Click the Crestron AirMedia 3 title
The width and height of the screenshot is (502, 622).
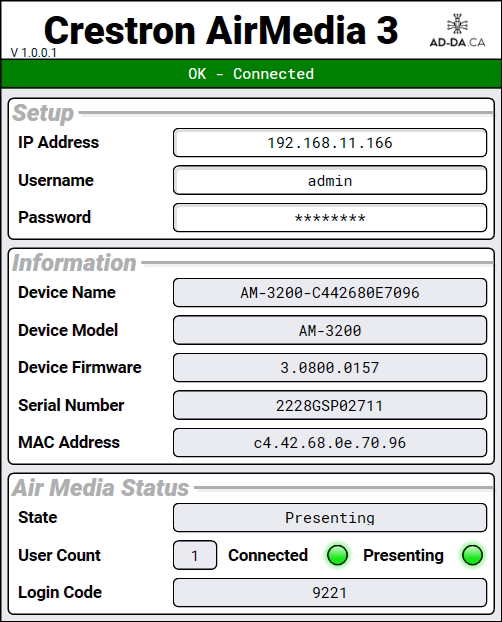(221, 30)
